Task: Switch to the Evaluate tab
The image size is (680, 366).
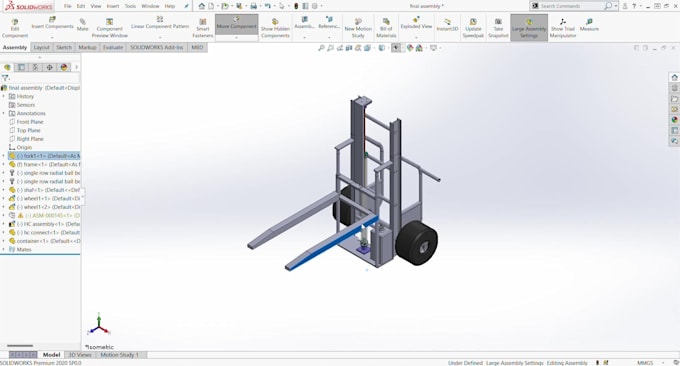Action: pos(113,47)
